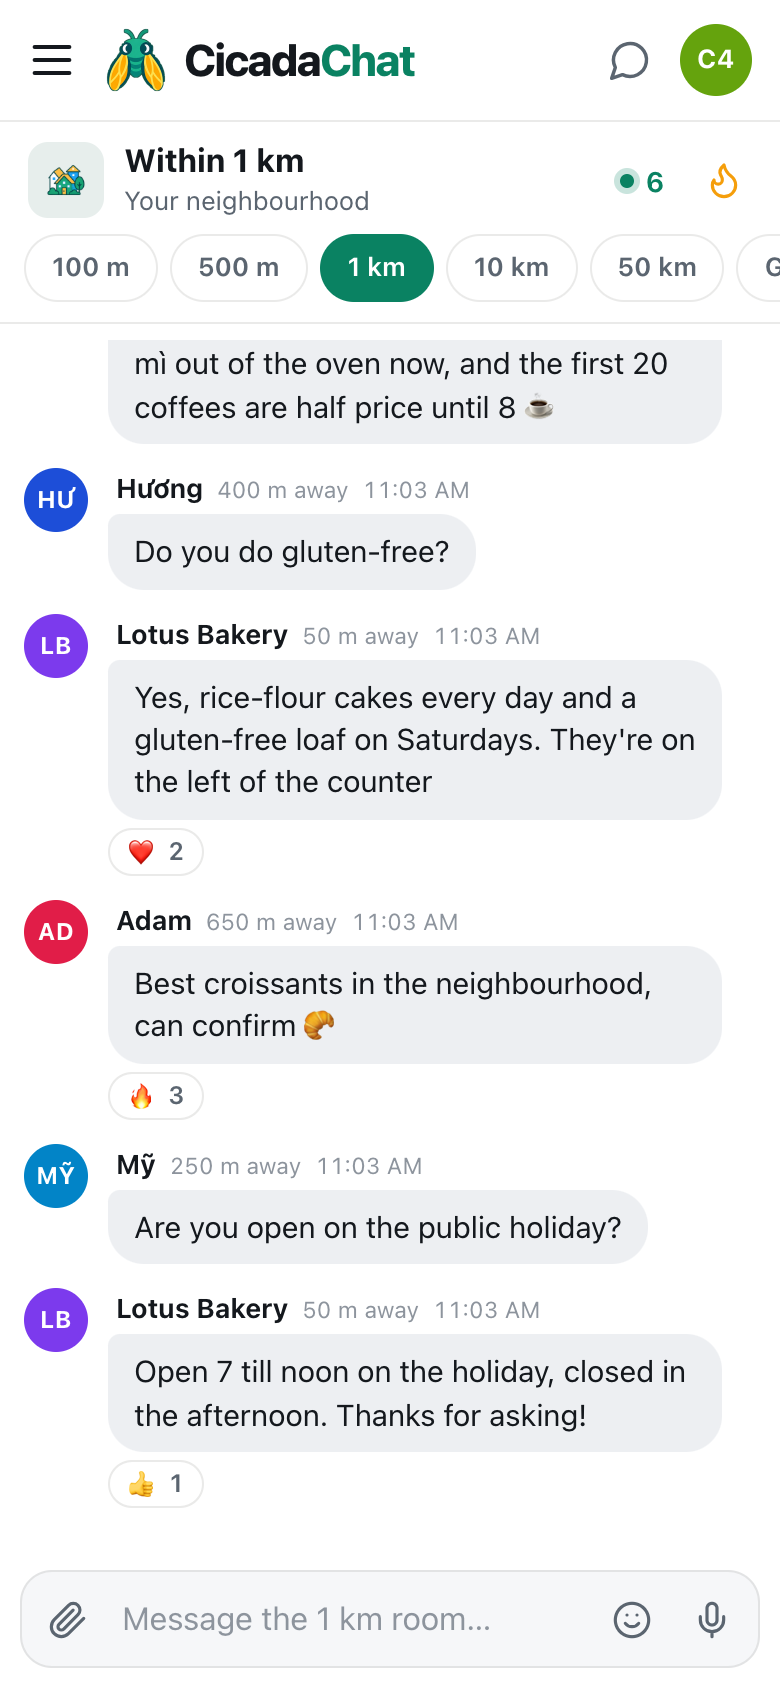The height and width of the screenshot is (1688, 780).
Task: Toggle the heart reaction with 2
Action: (x=156, y=852)
